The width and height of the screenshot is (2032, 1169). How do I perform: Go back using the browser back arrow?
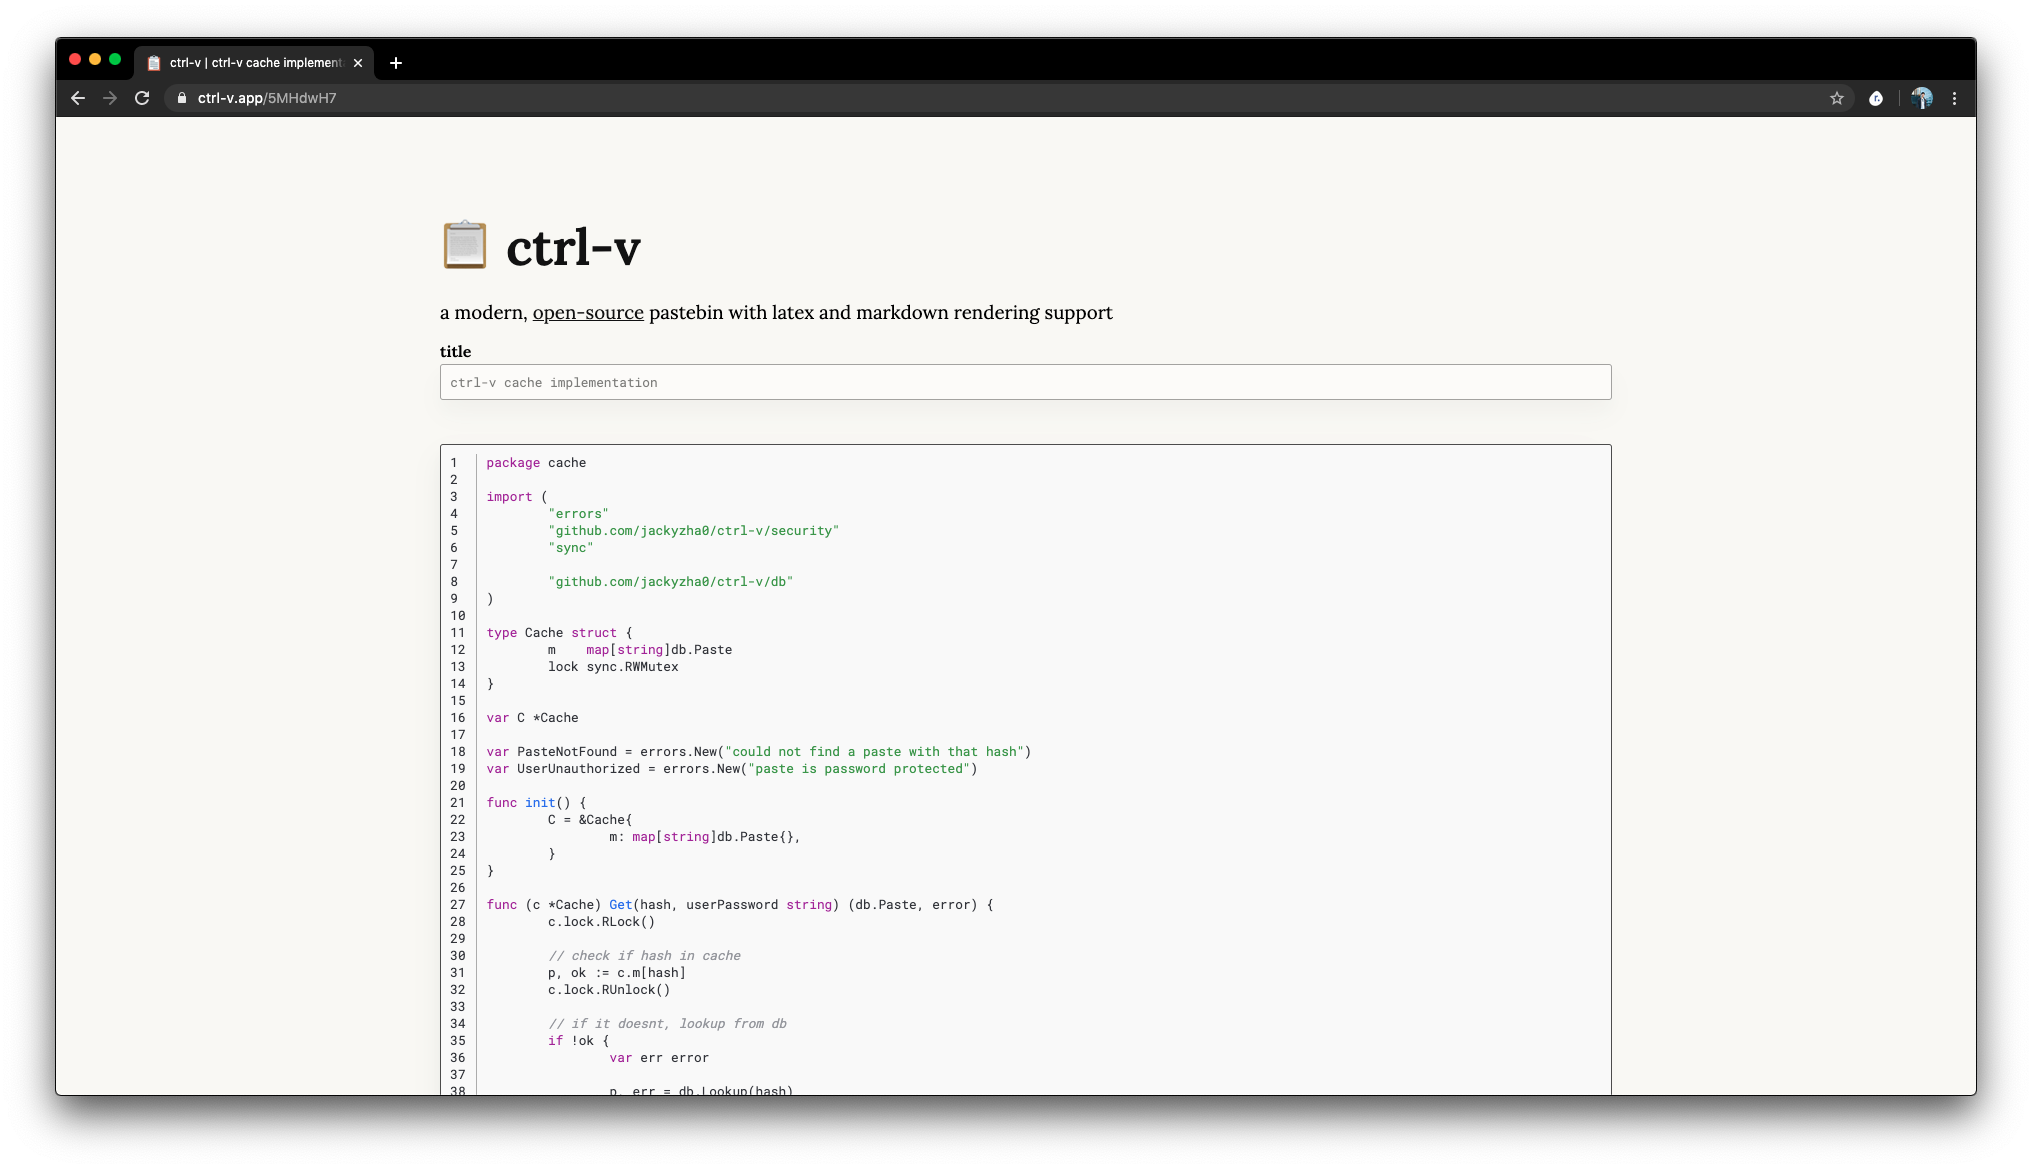[x=78, y=98]
